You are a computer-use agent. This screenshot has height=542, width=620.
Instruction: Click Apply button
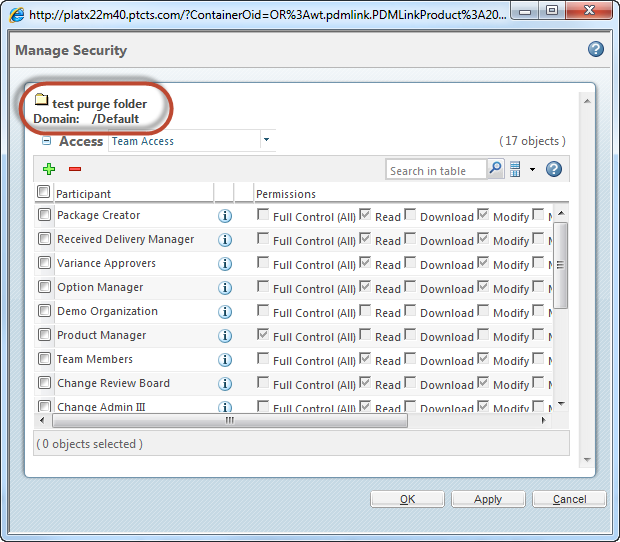tap(488, 499)
